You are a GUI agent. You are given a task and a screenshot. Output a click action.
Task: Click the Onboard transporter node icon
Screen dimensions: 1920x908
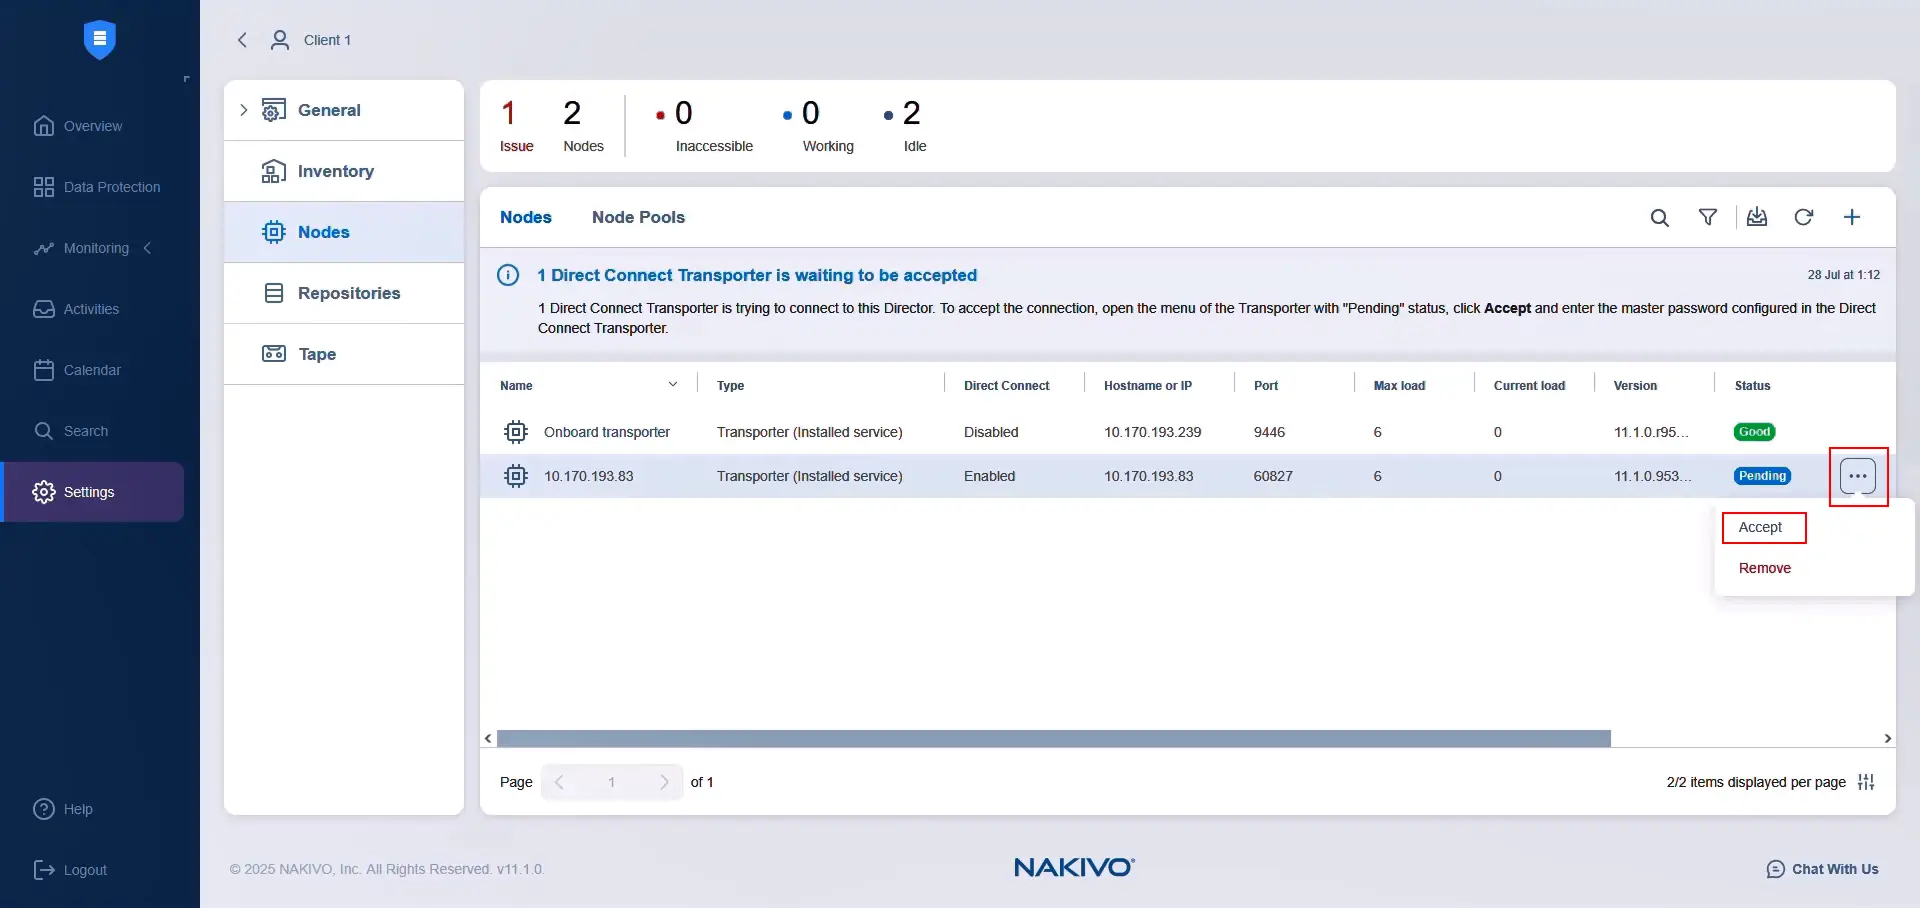click(x=516, y=432)
